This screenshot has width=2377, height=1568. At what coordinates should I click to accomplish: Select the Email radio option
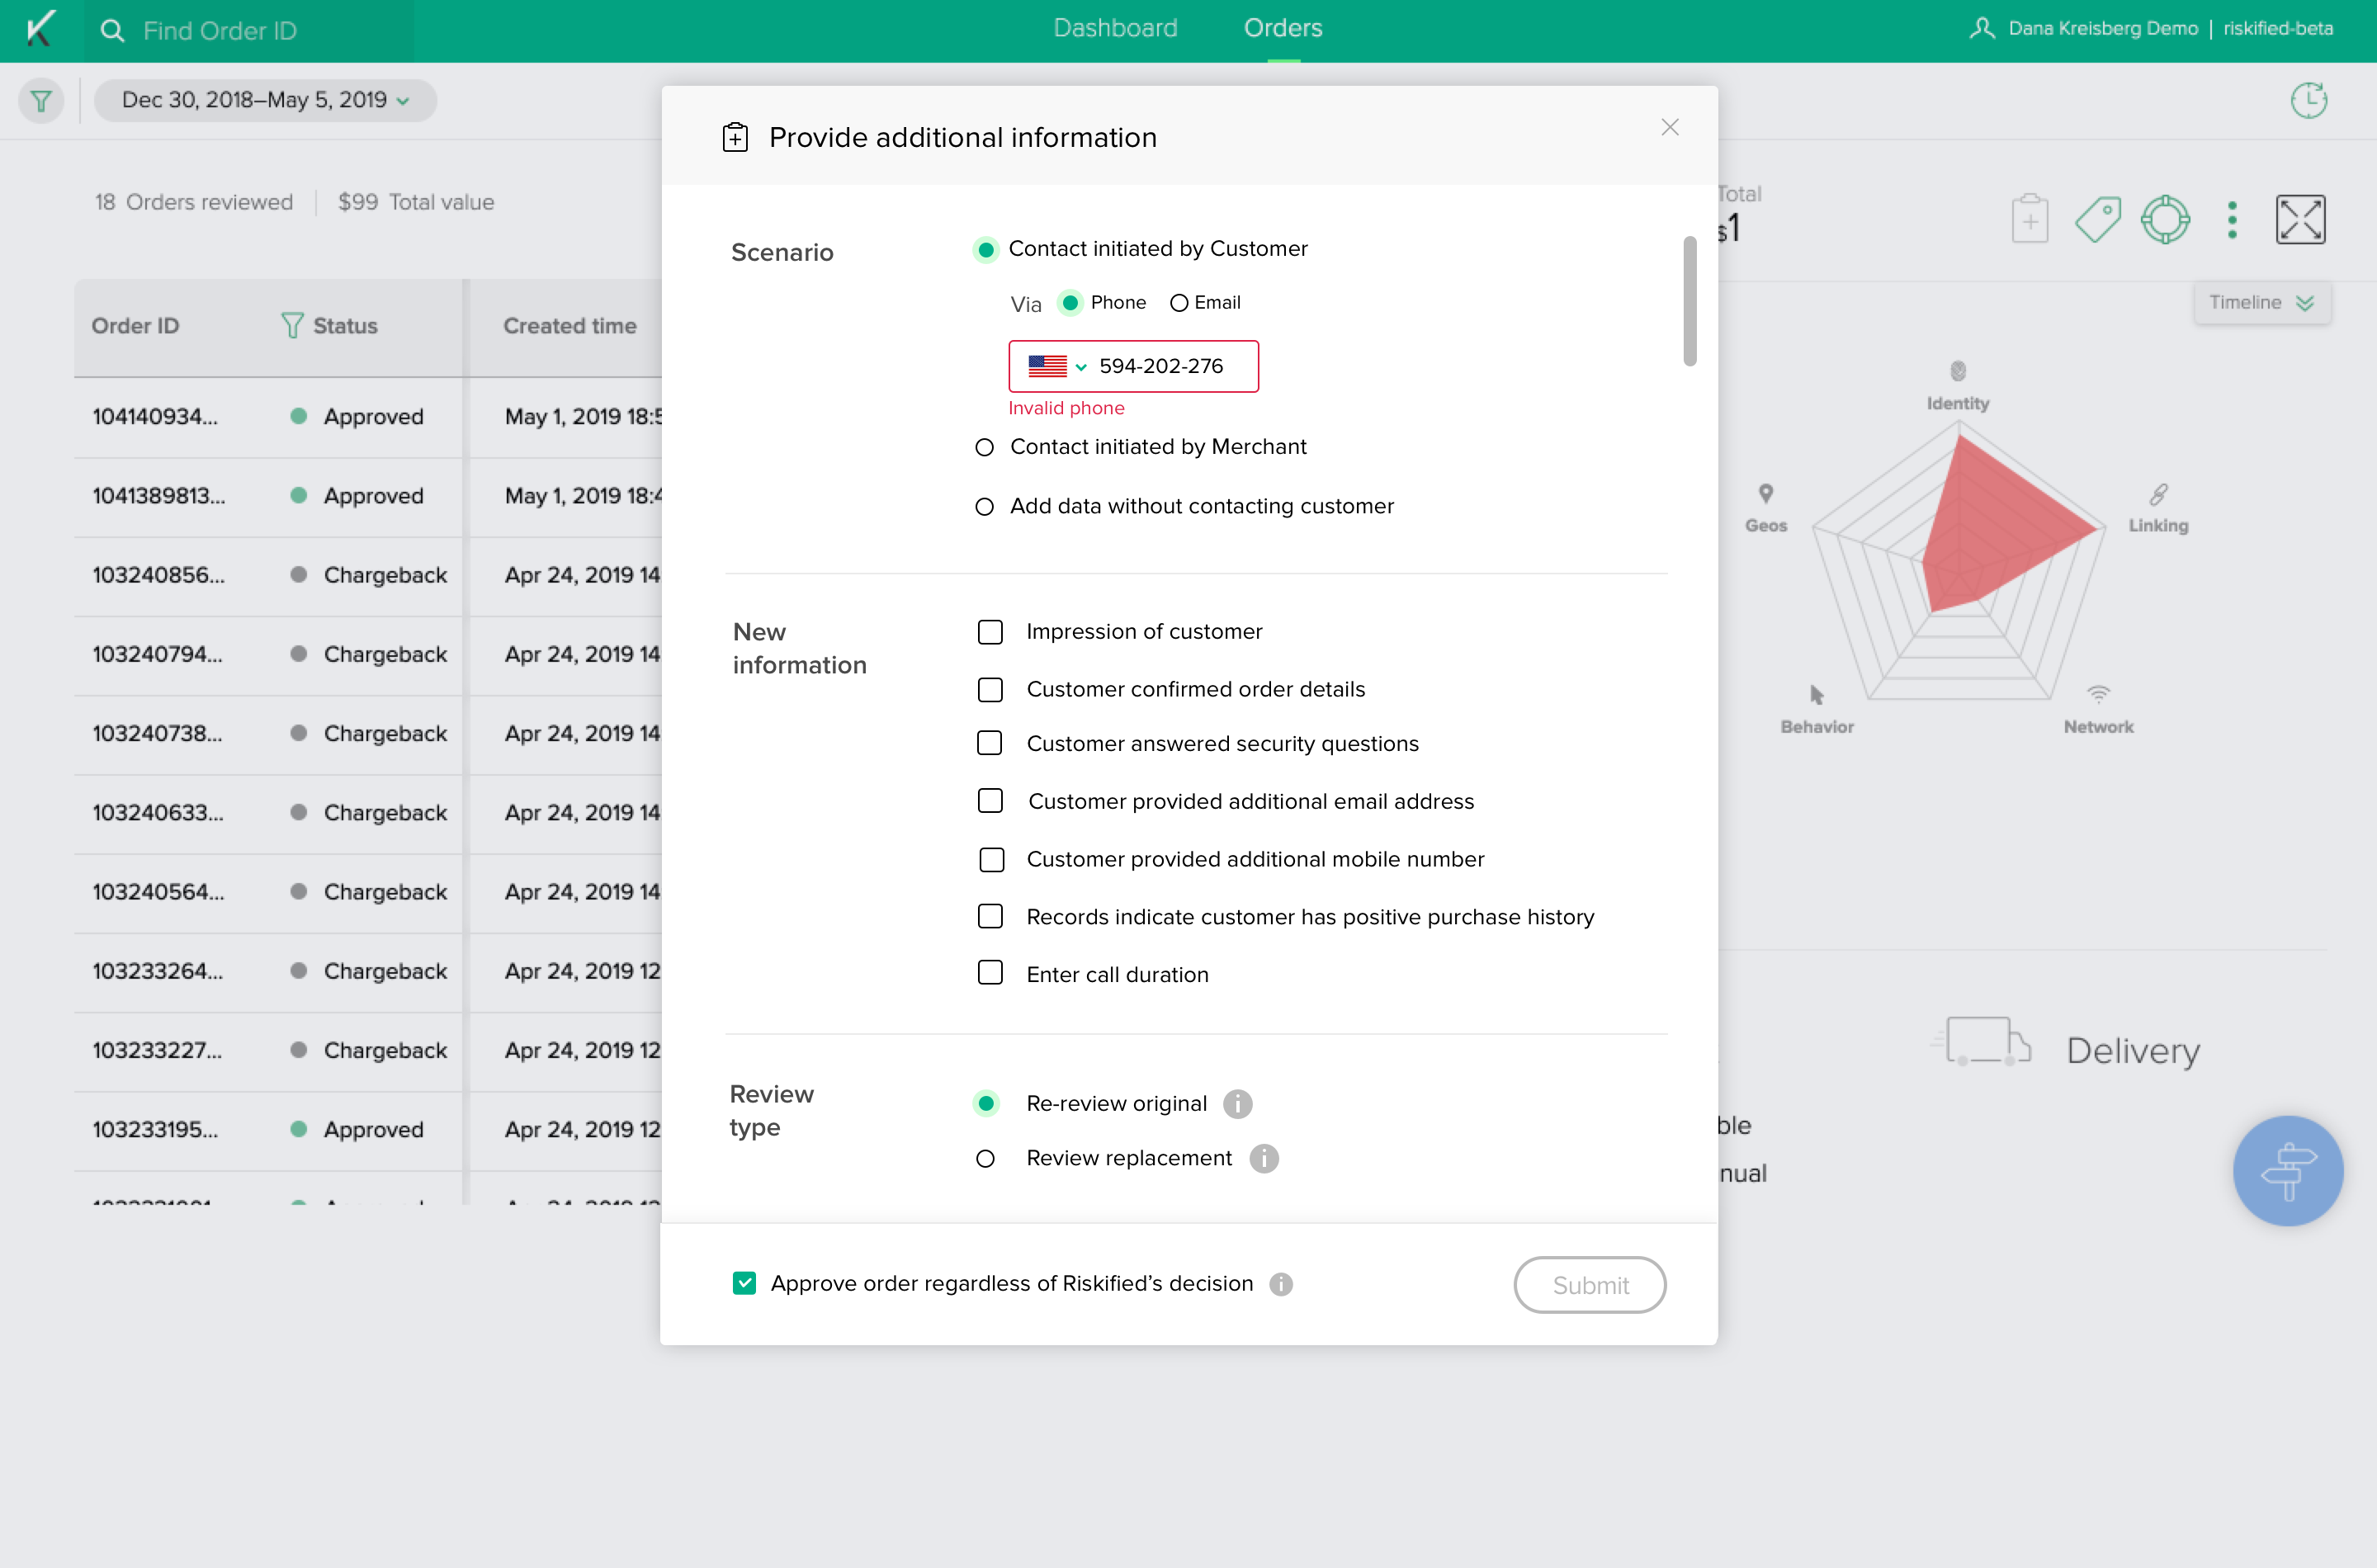tap(1179, 303)
